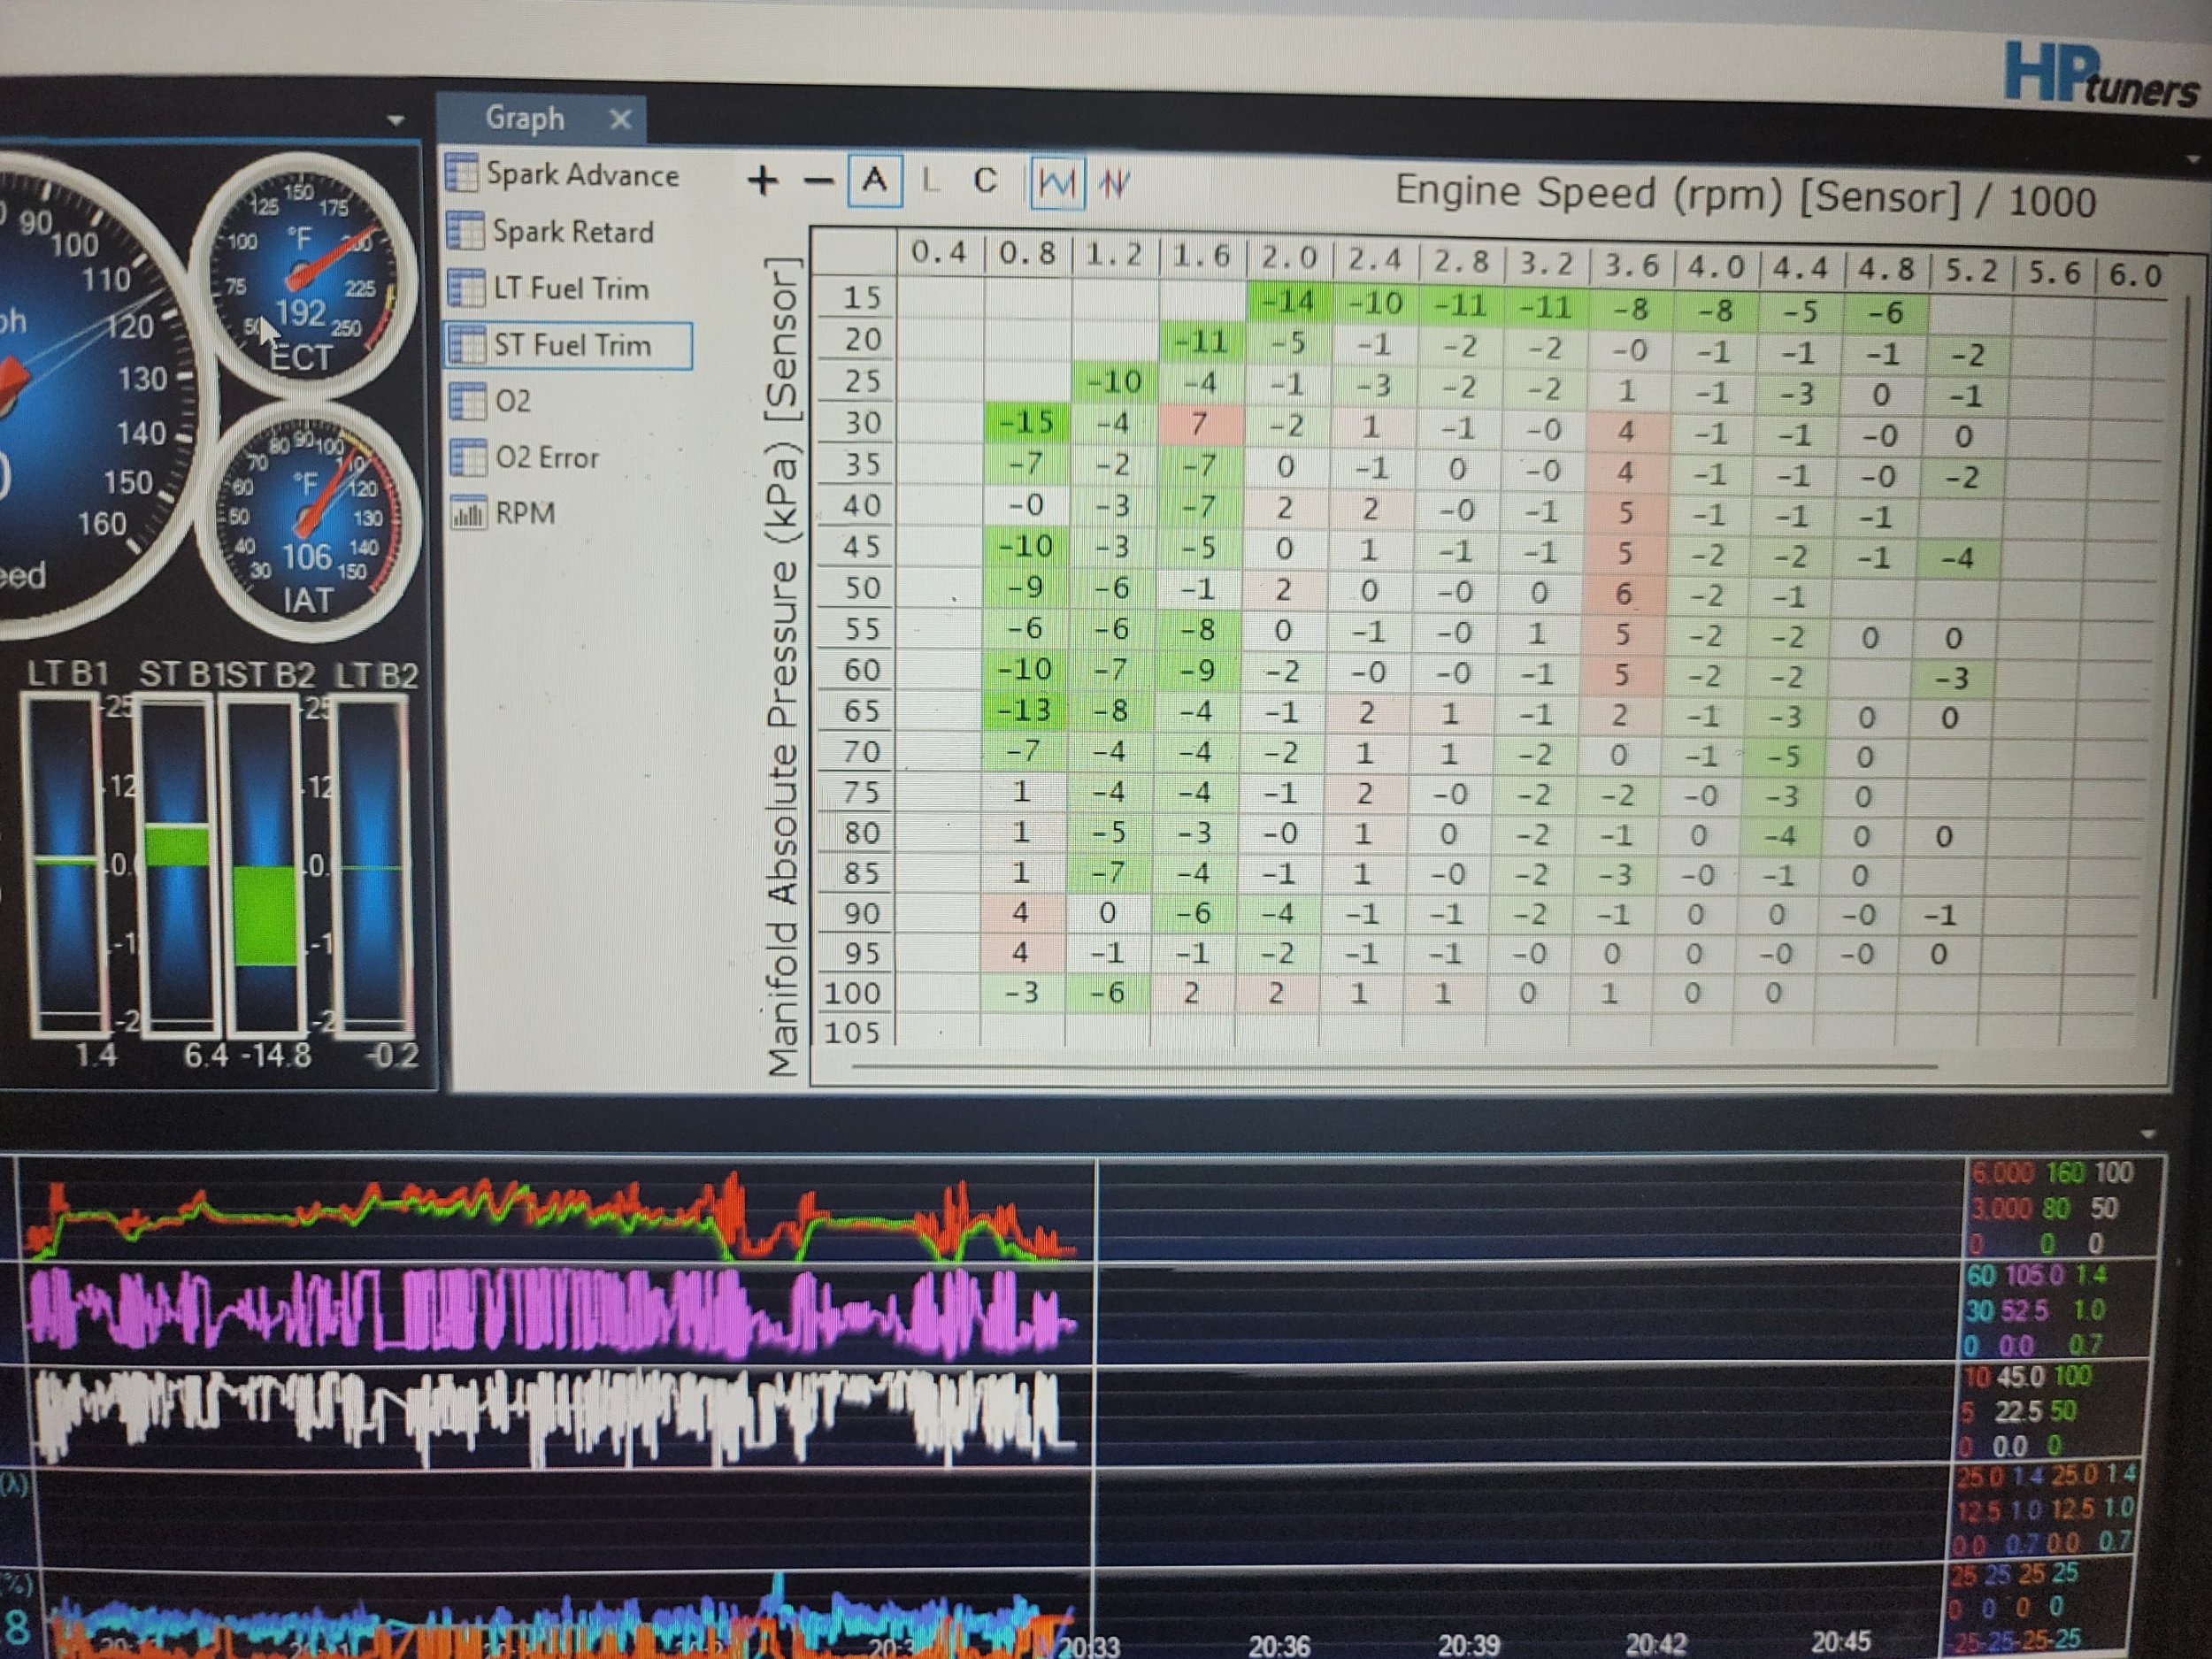Click the 20:39 timeline marker
The image size is (2212, 1659).
(1468, 1644)
